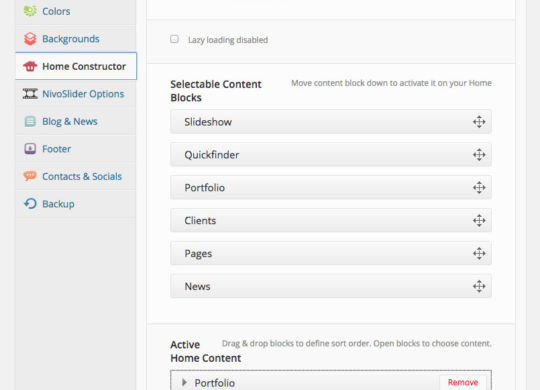Select the Slideshow content block label
The height and width of the screenshot is (390, 540).
tap(208, 122)
